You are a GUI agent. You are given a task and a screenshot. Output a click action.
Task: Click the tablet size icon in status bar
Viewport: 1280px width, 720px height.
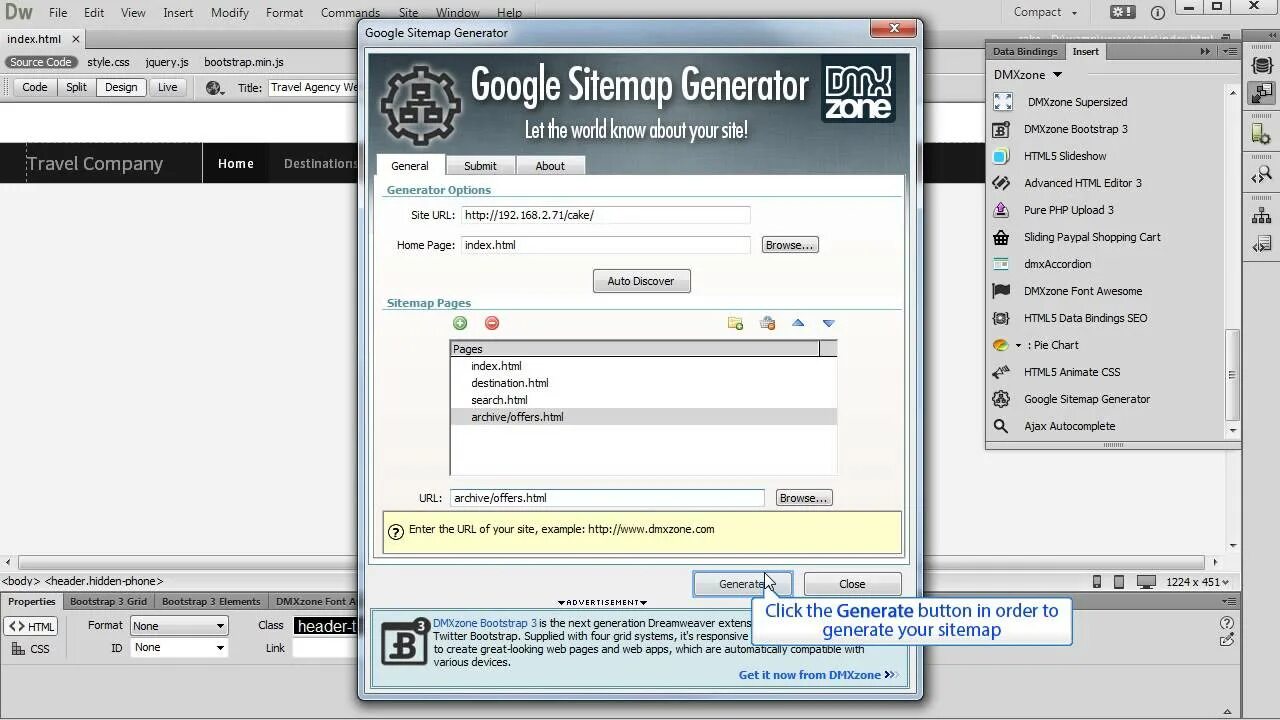pos(1119,582)
